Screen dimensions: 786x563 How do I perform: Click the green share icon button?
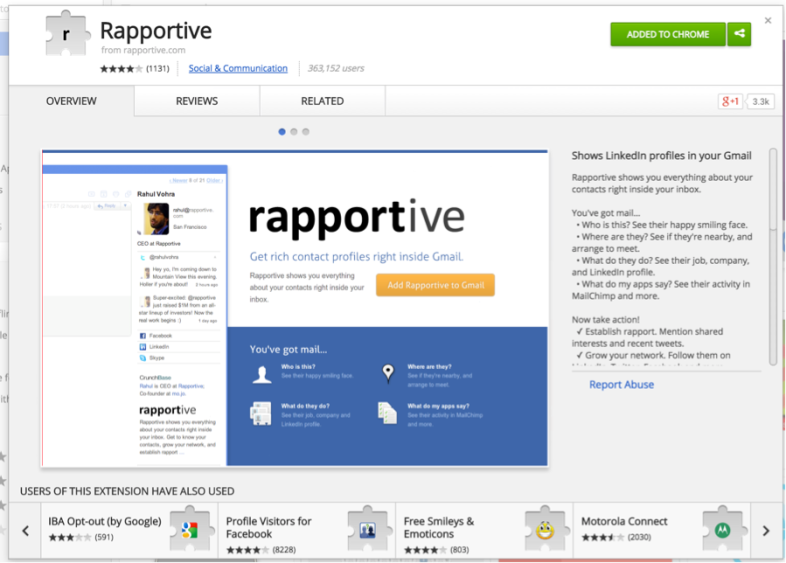pyautogui.click(x=739, y=34)
